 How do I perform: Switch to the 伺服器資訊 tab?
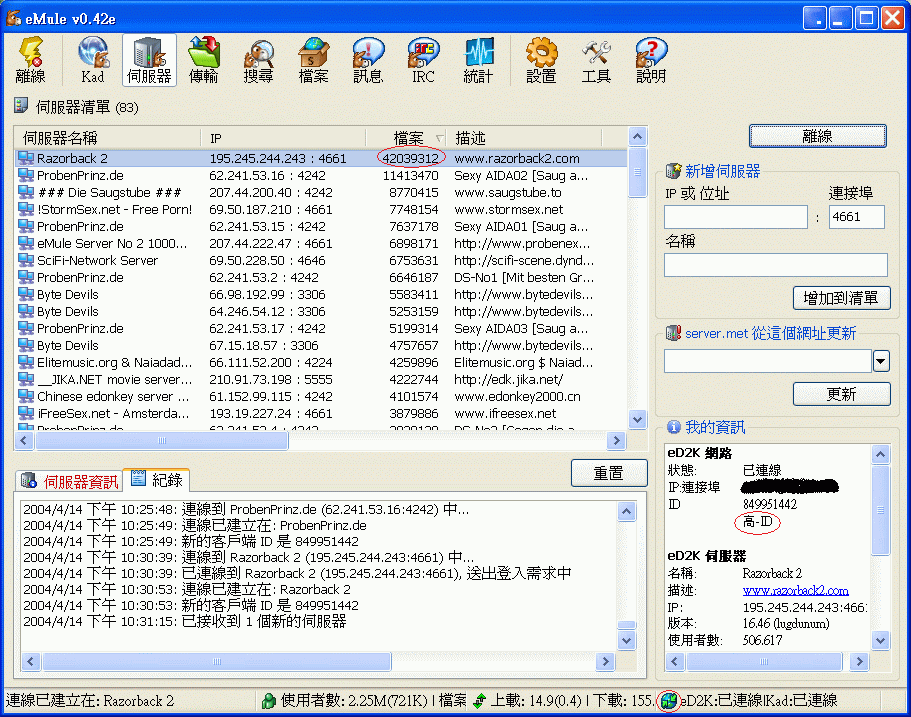70,481
